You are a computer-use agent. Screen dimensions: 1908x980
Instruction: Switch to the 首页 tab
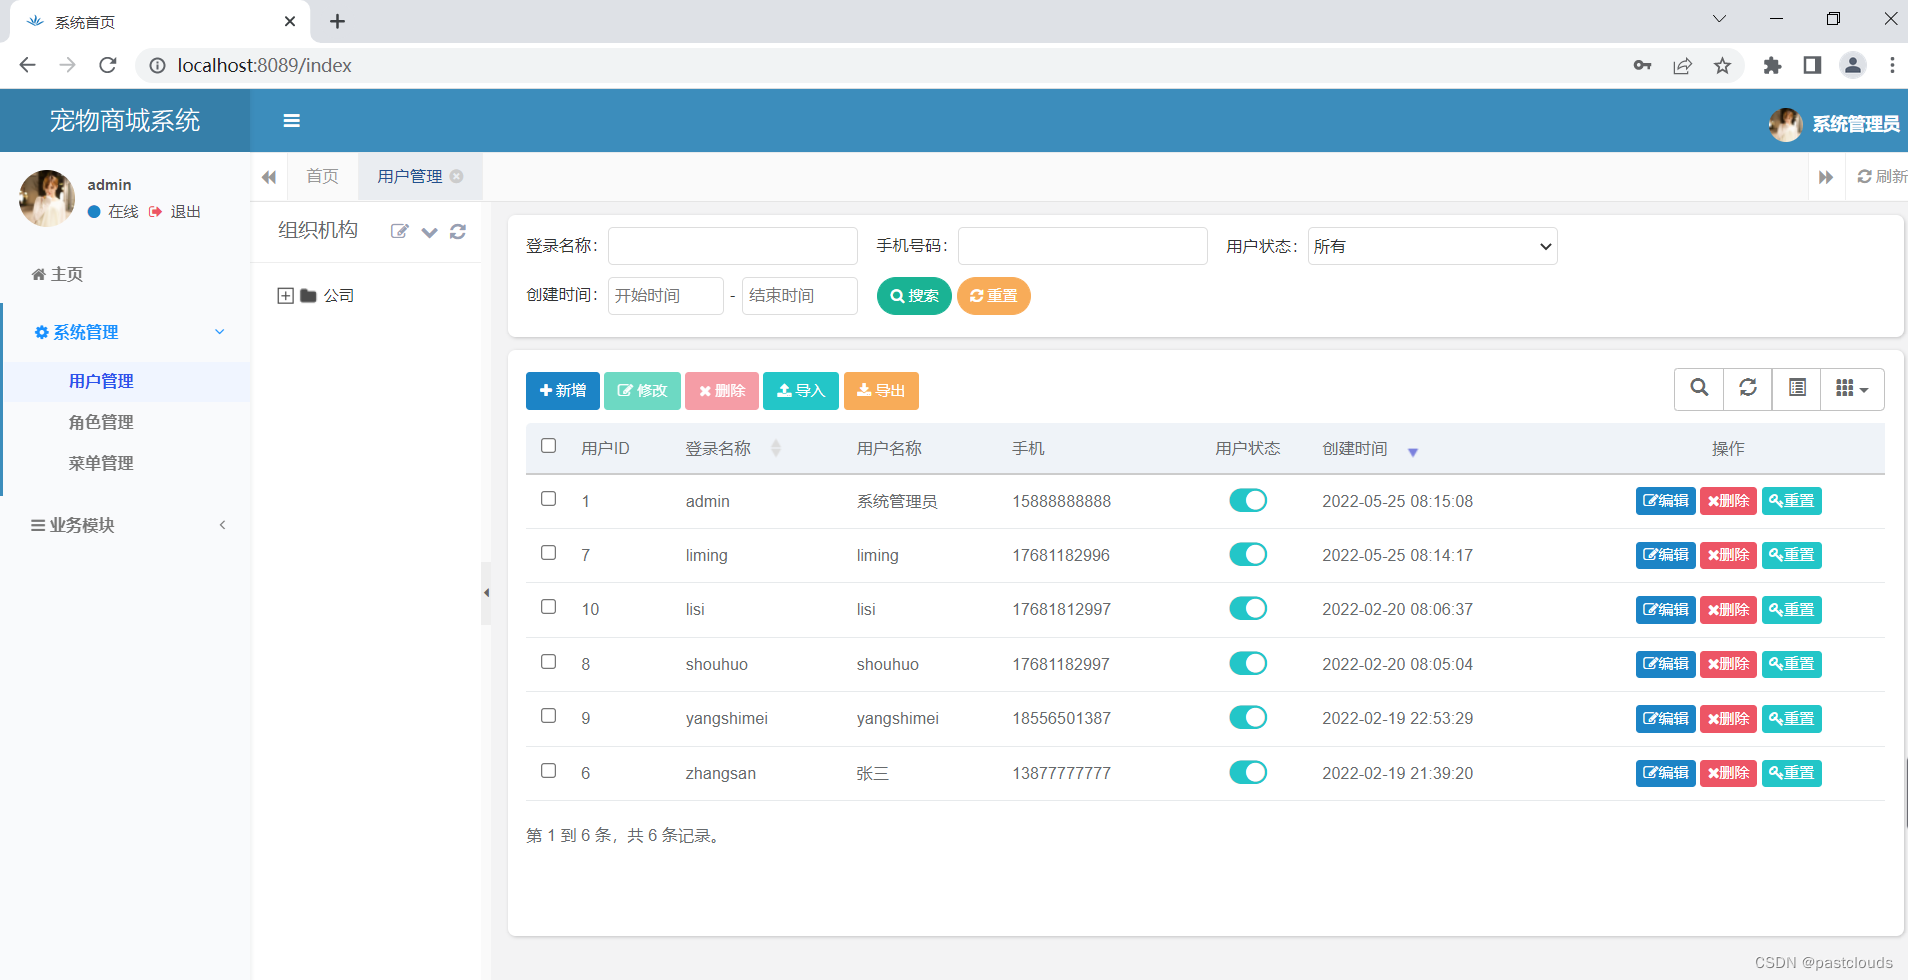pyautogui.click(x=323, y=177)
